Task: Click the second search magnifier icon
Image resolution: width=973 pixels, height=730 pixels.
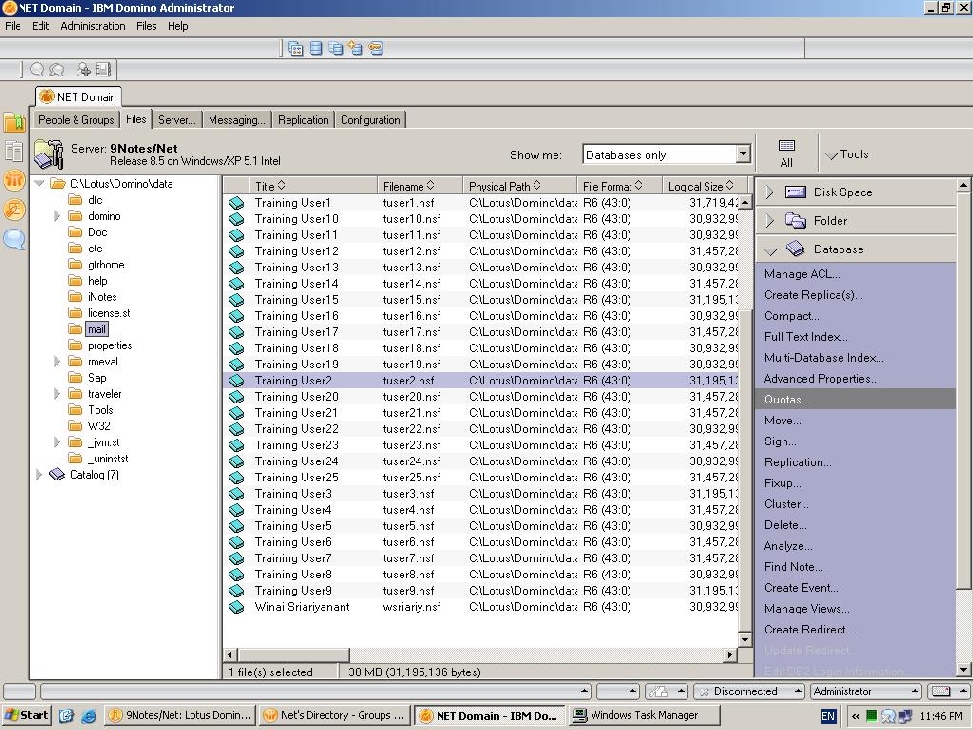Action: [56, 70]
